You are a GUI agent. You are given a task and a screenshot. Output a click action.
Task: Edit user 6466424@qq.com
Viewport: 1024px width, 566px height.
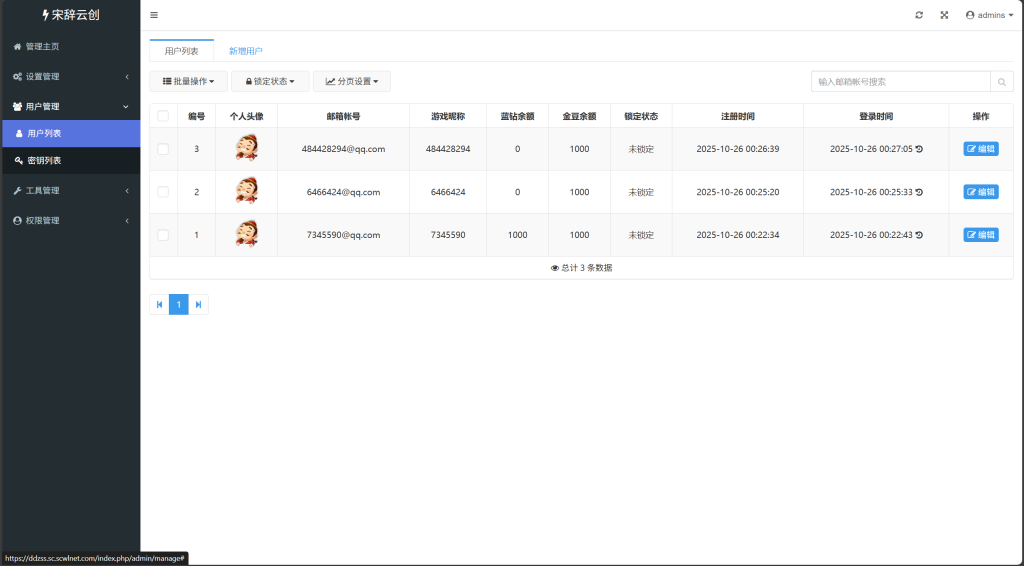pyautogui.click(x=981, y=192)
